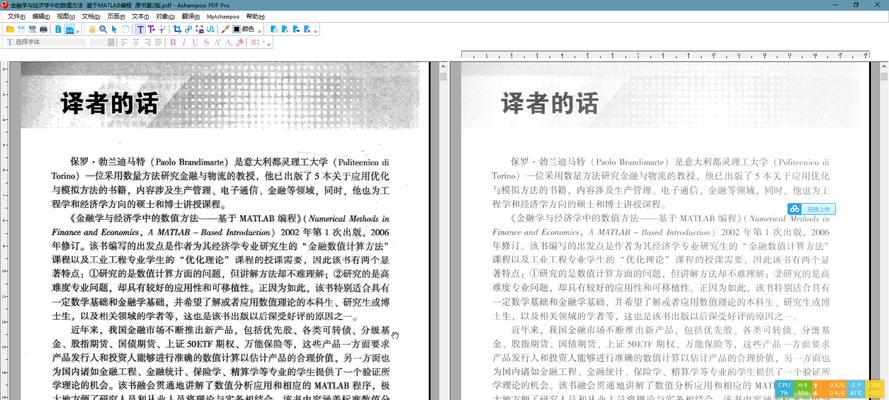889x400 pixels.
Task: Toggle align right formatting
Action: click(x=147, y=42)
